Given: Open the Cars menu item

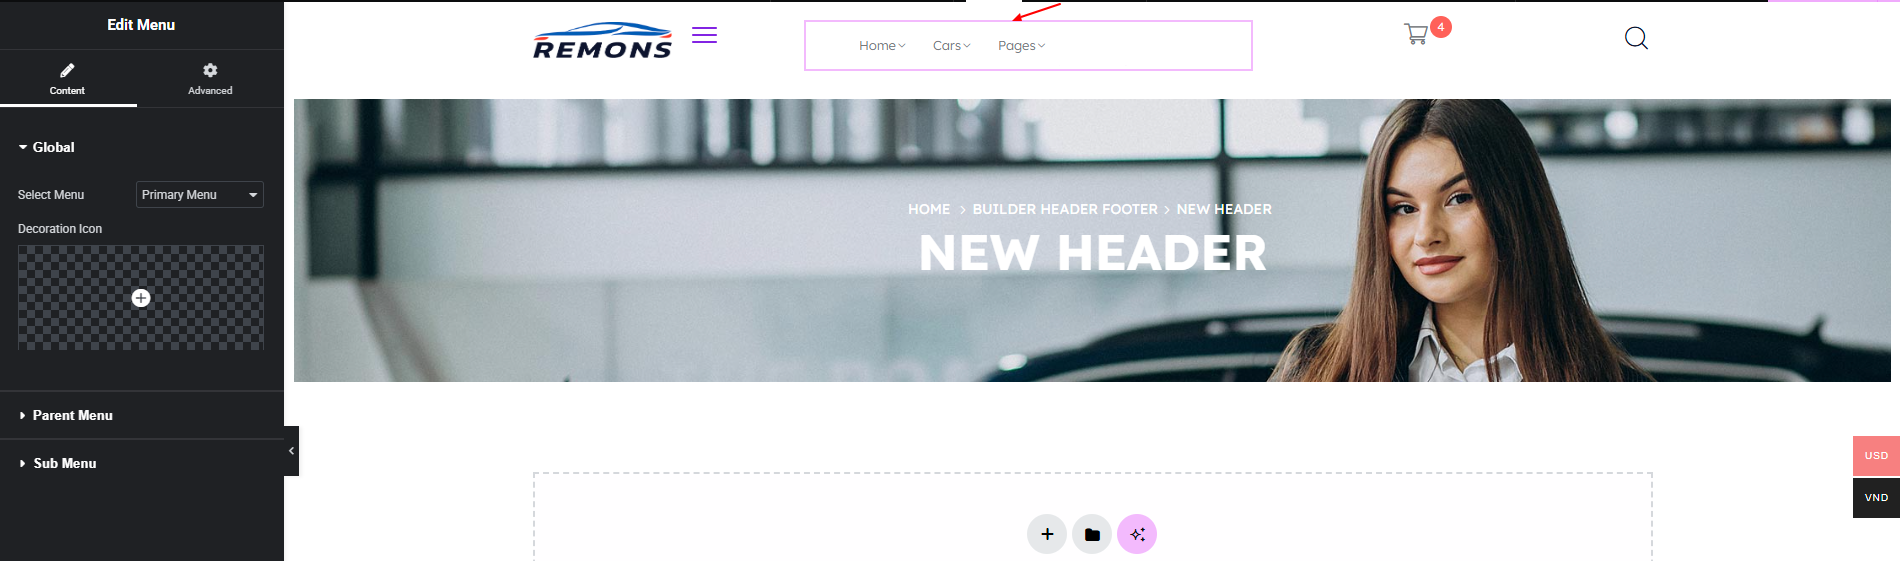Looking at the screenshot, I should 951,46.
